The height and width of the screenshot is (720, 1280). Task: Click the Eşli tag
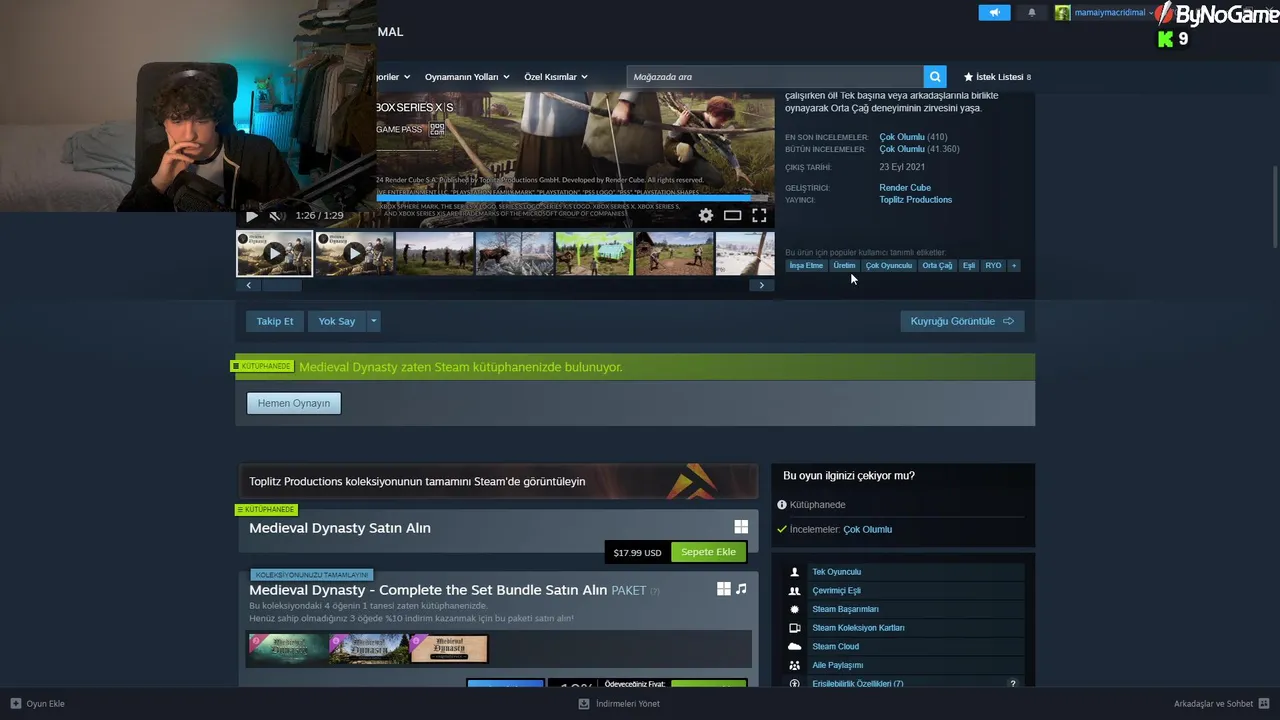(x=969, y=265)
